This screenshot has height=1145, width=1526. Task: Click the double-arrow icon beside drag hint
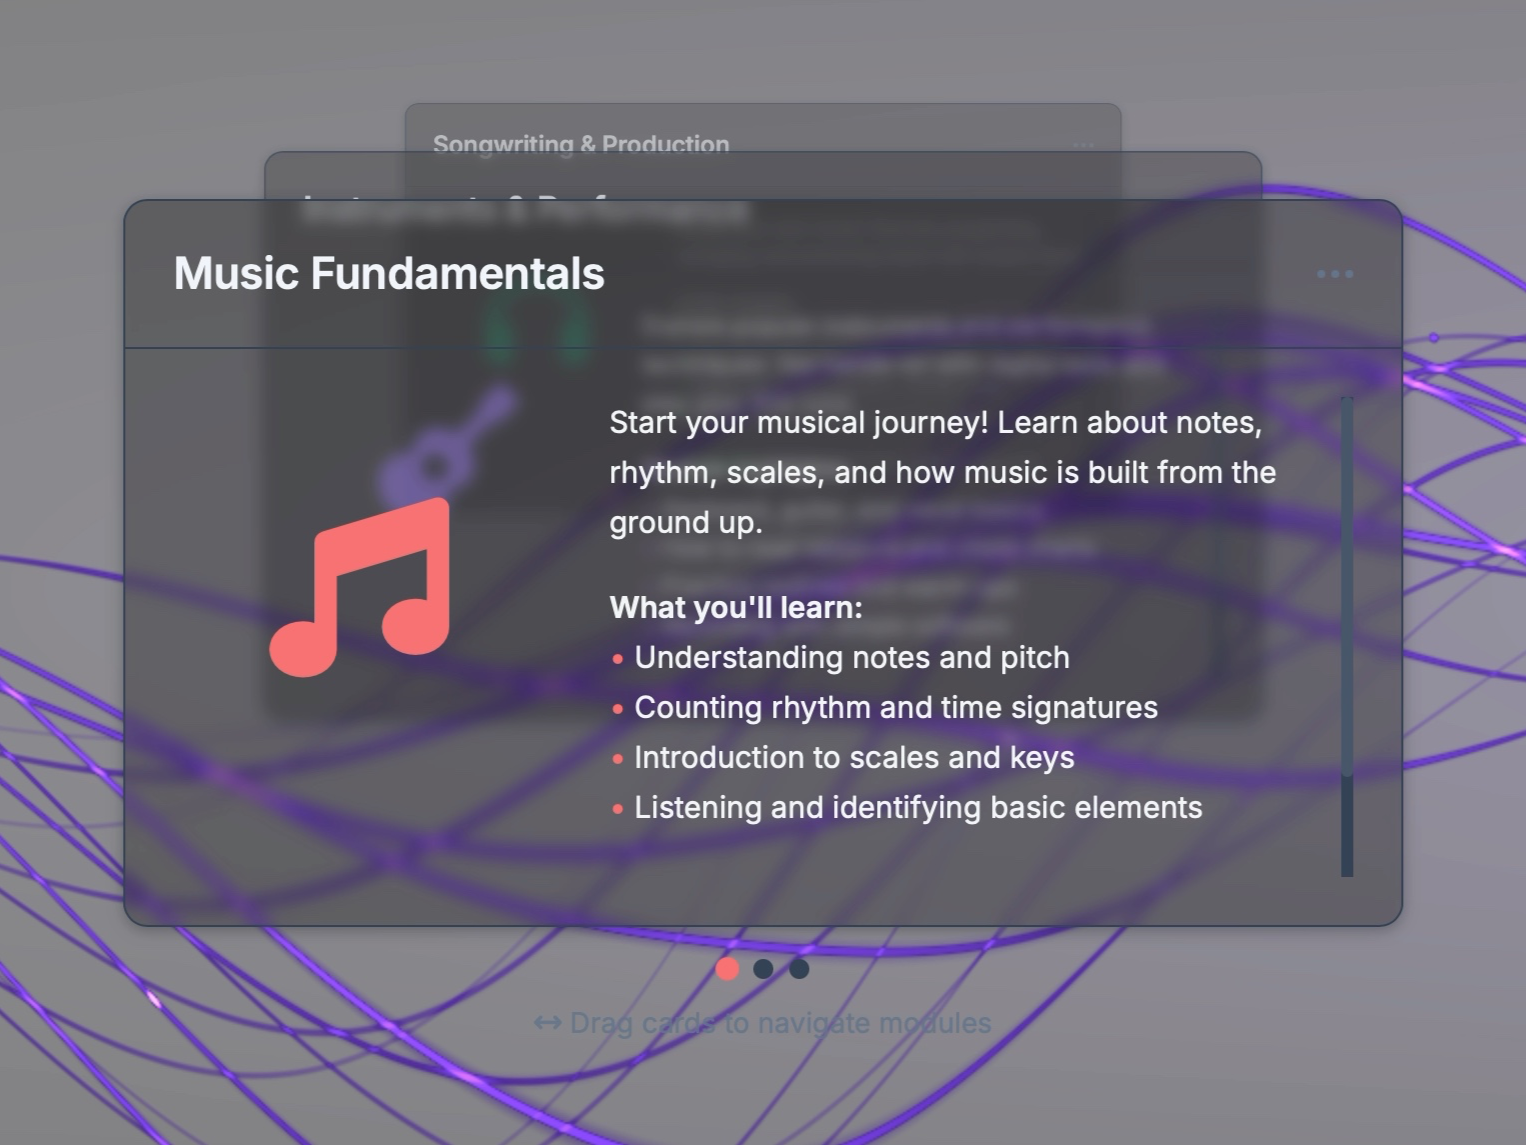click(547, 1023)
